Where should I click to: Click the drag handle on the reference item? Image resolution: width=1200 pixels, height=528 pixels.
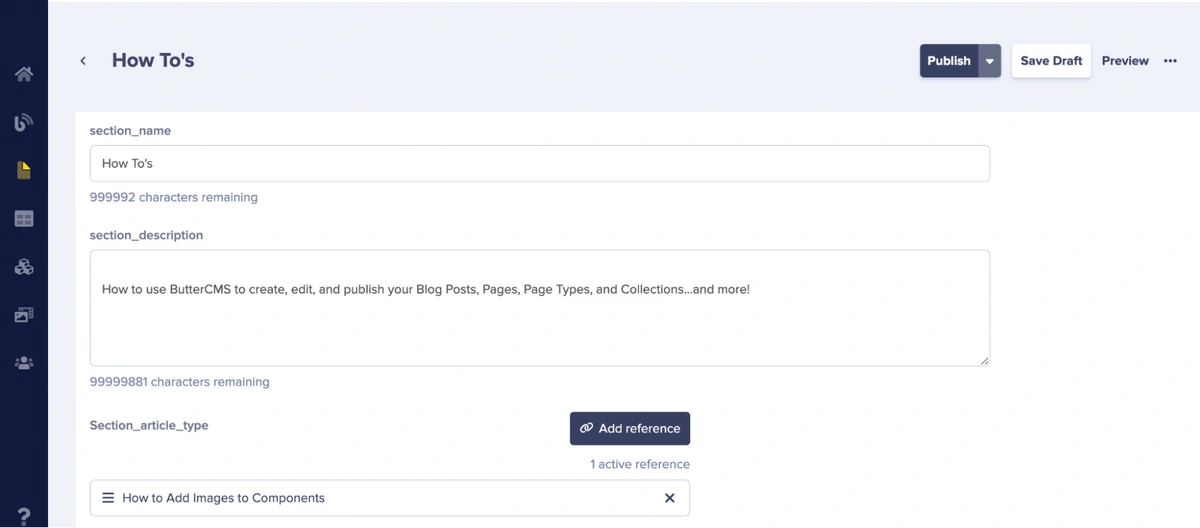pos(108,498)
